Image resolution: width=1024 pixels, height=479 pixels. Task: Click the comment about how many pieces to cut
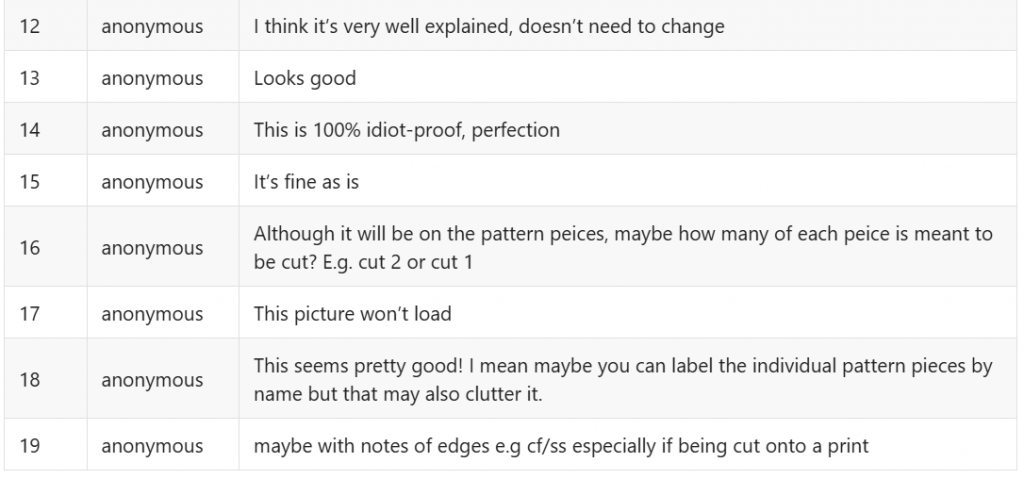pos(622,248)
